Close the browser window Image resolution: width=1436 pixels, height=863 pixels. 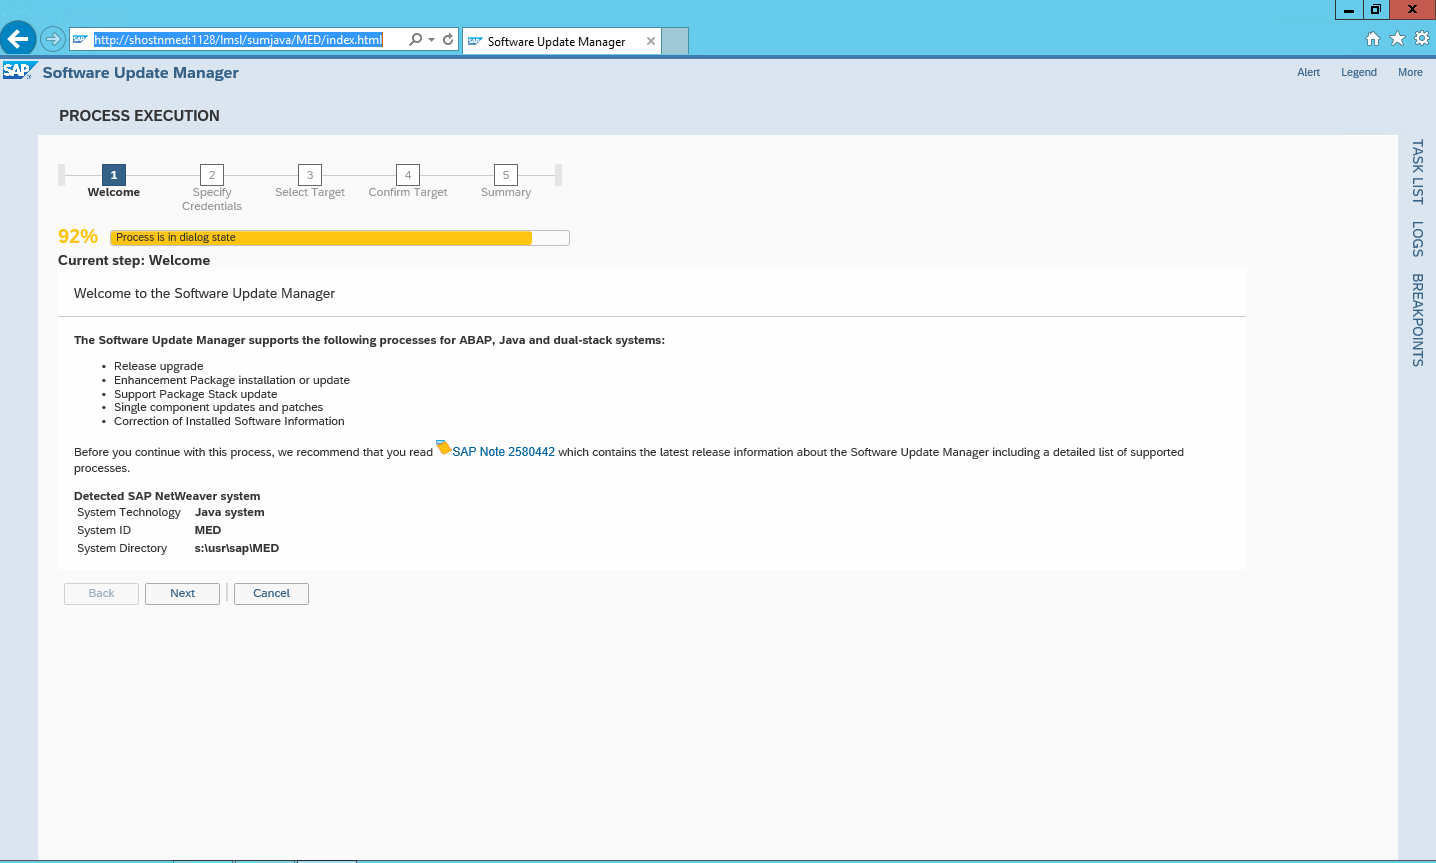(x=1412, y=10)
